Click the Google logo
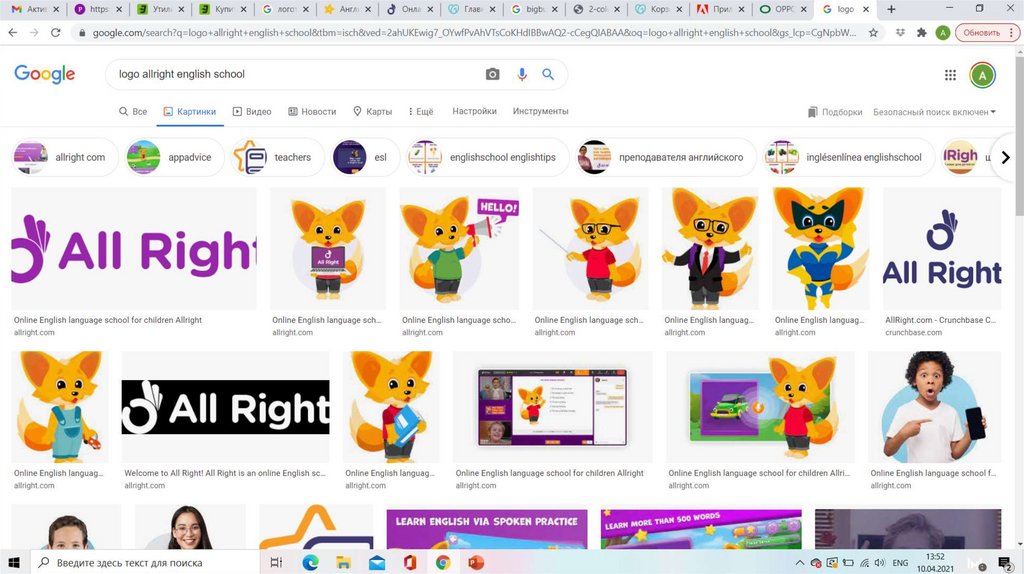This screenshot has width=1024, height=574. 44,74
